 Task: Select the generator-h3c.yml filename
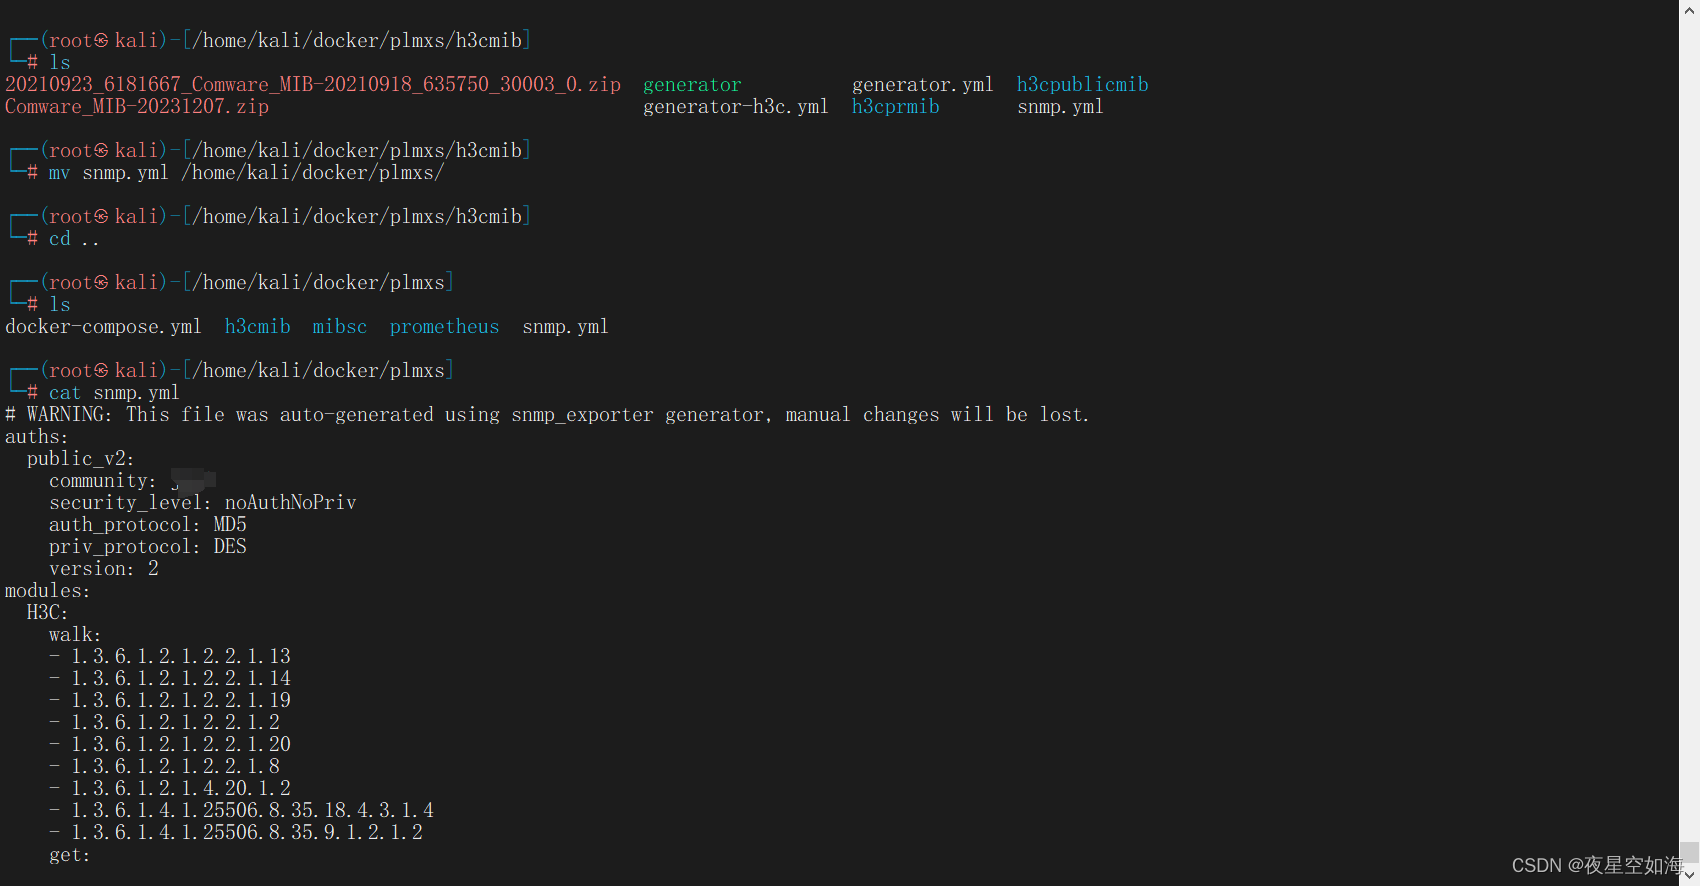click(735, 107)
